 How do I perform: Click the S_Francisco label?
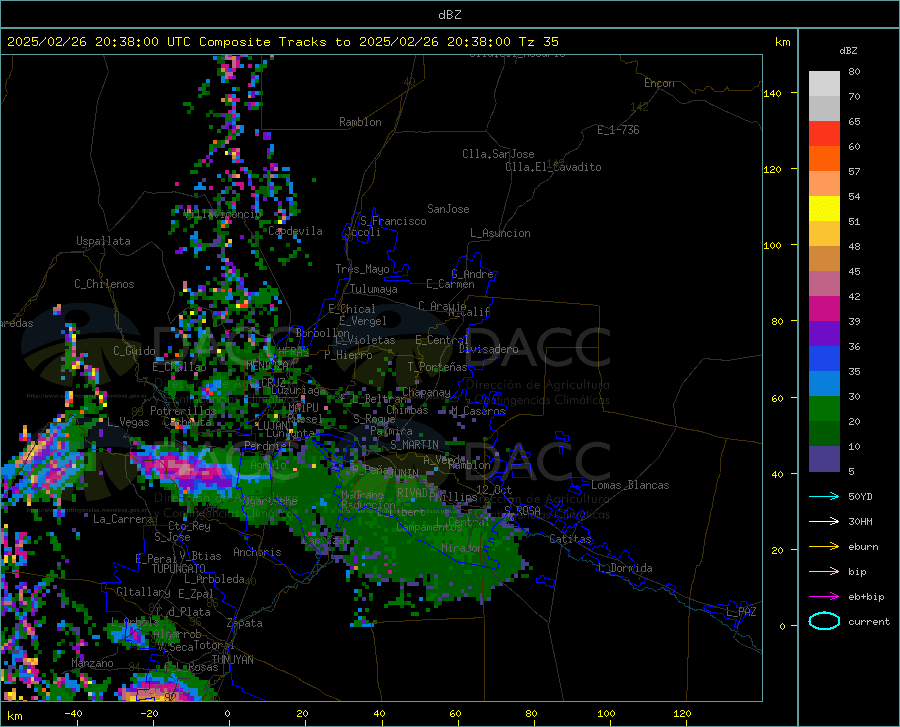(x=393, y=221)
